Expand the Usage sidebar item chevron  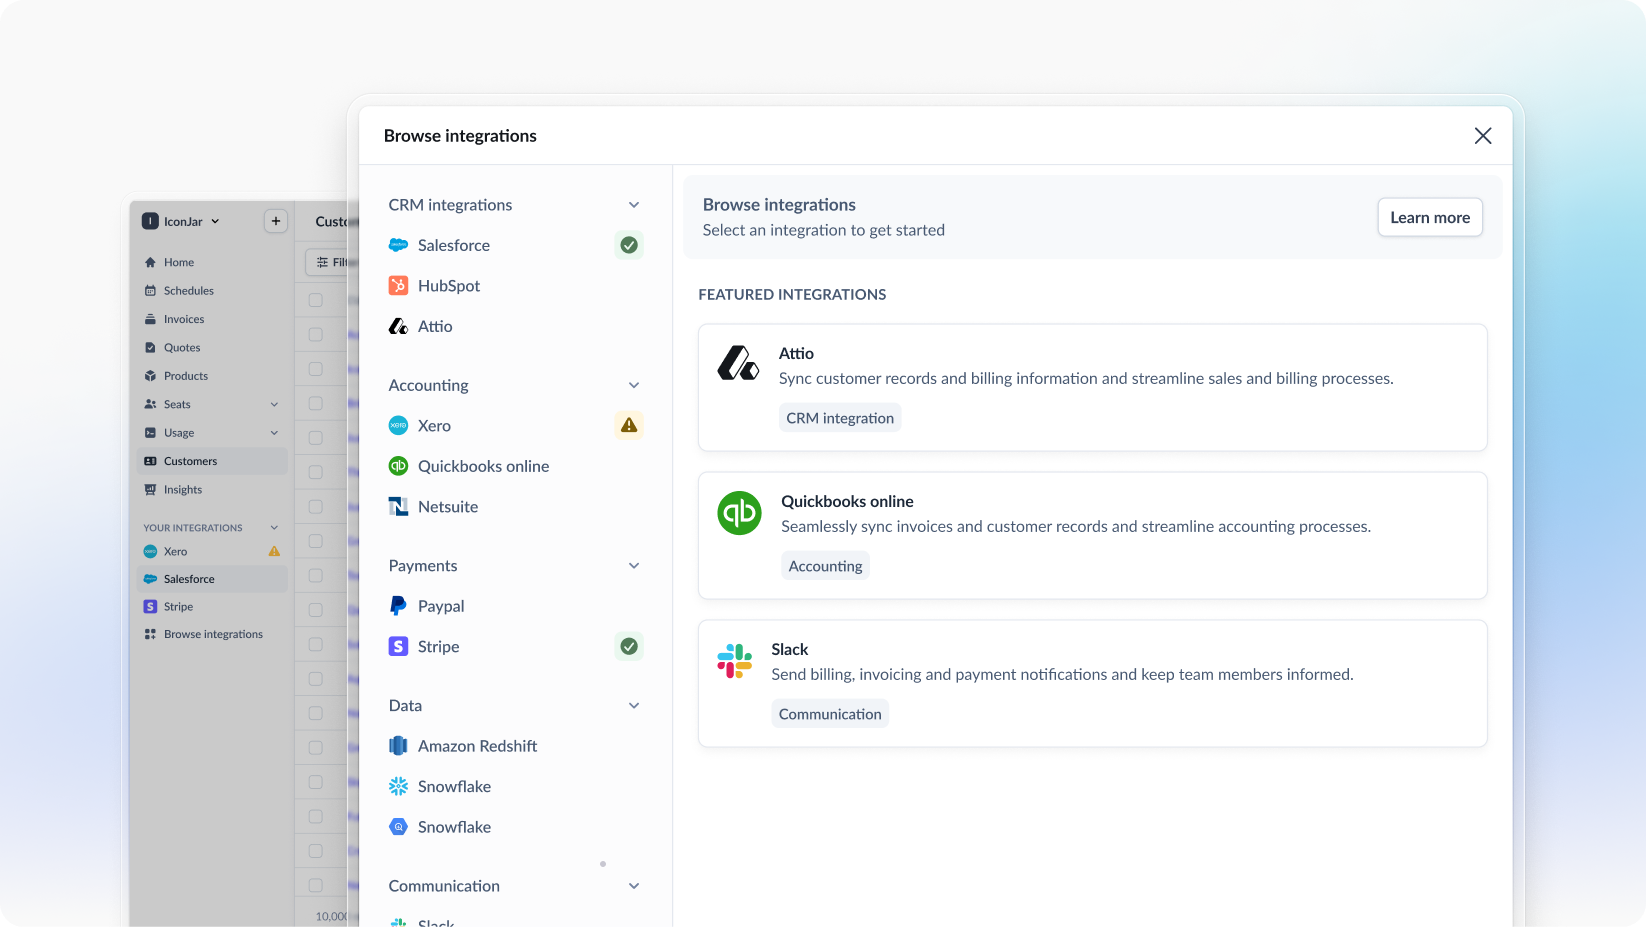point(274,433)
